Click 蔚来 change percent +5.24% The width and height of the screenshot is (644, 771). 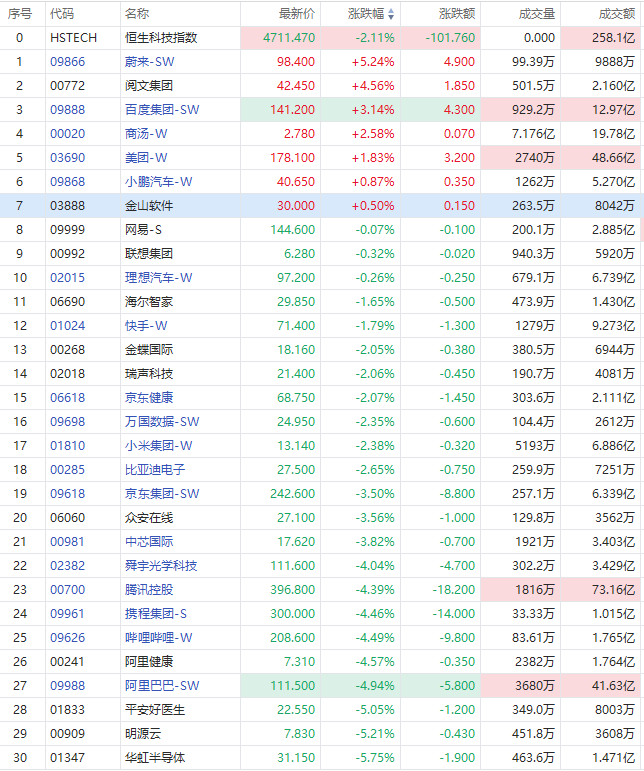[x=373, y=61]
